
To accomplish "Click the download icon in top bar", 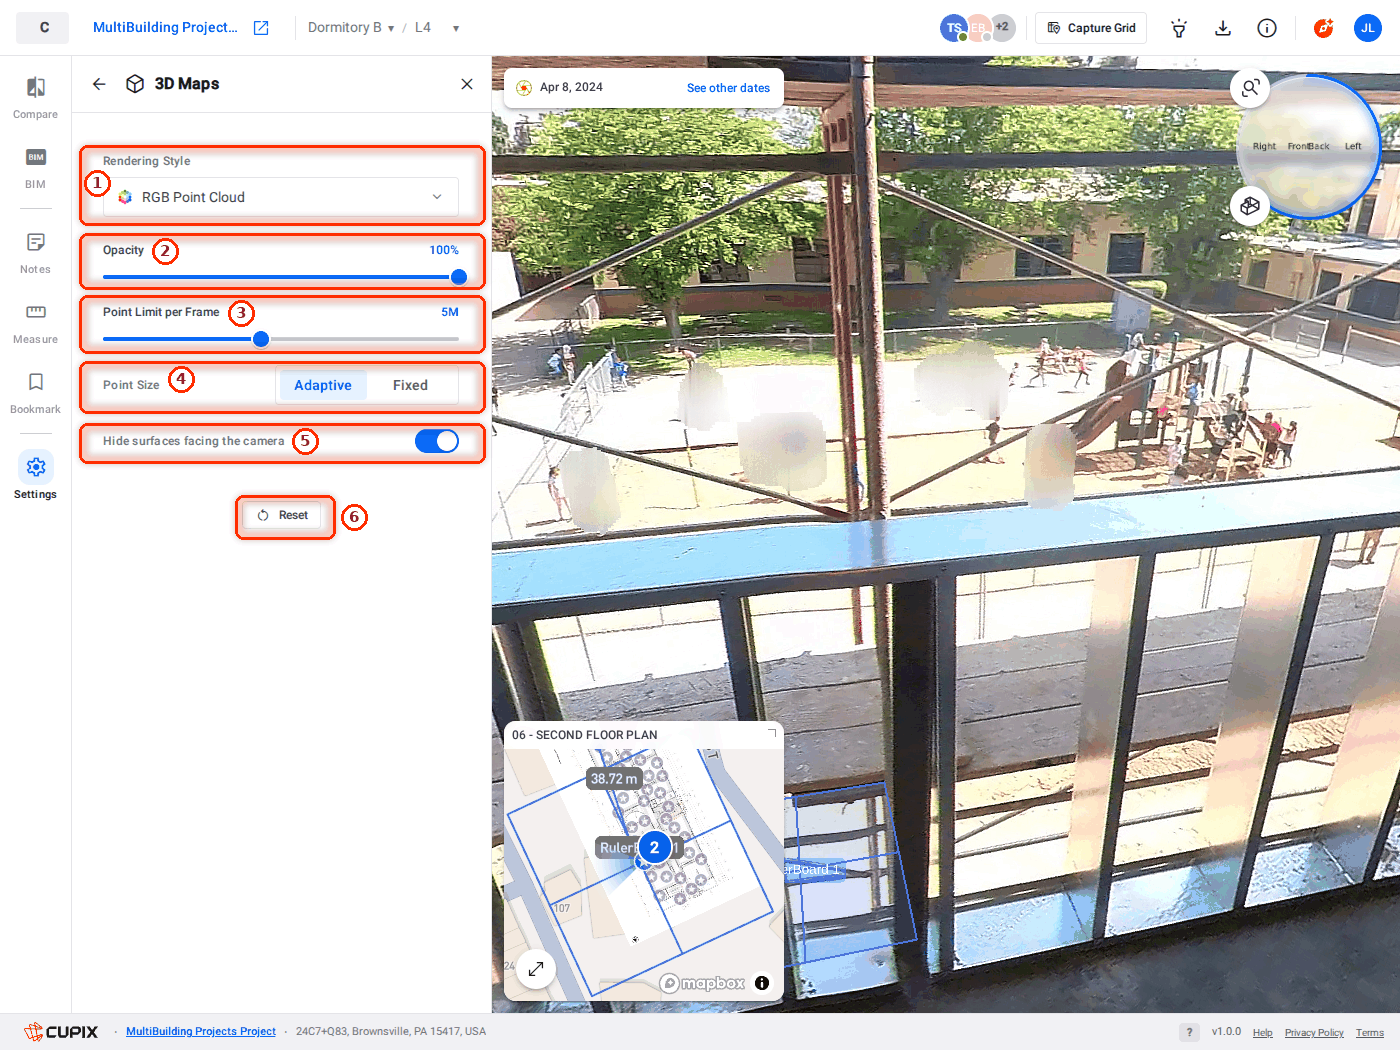I will (x=1223, y=28).
